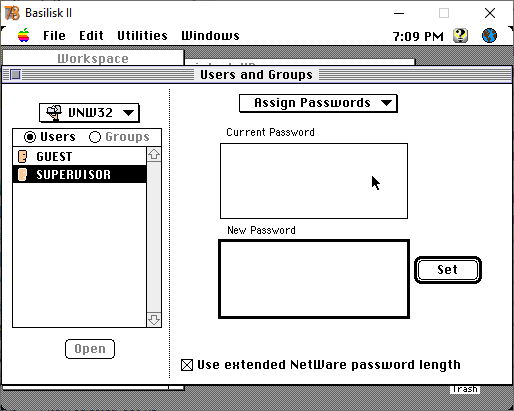The width and height of the screenshot is (514, 411).
Task: Open the Help balloon menu icon
Action: pyautogui.click(x=460, y=35)
